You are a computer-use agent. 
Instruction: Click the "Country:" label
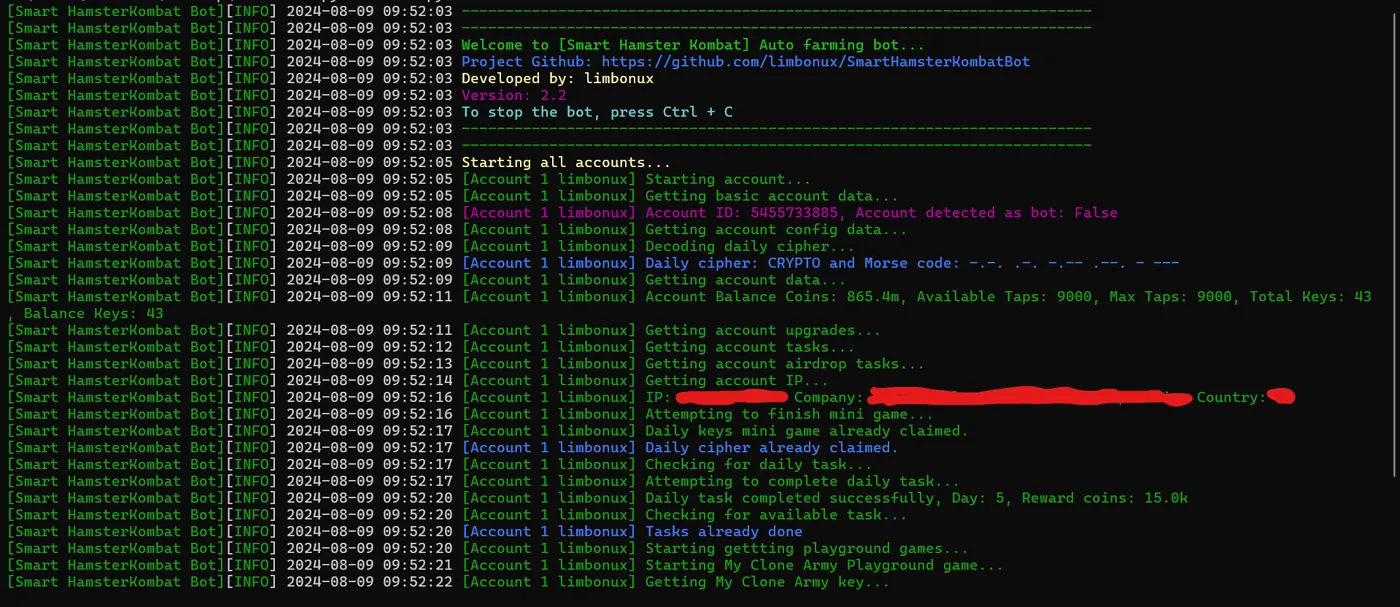tap(1231, 398)
